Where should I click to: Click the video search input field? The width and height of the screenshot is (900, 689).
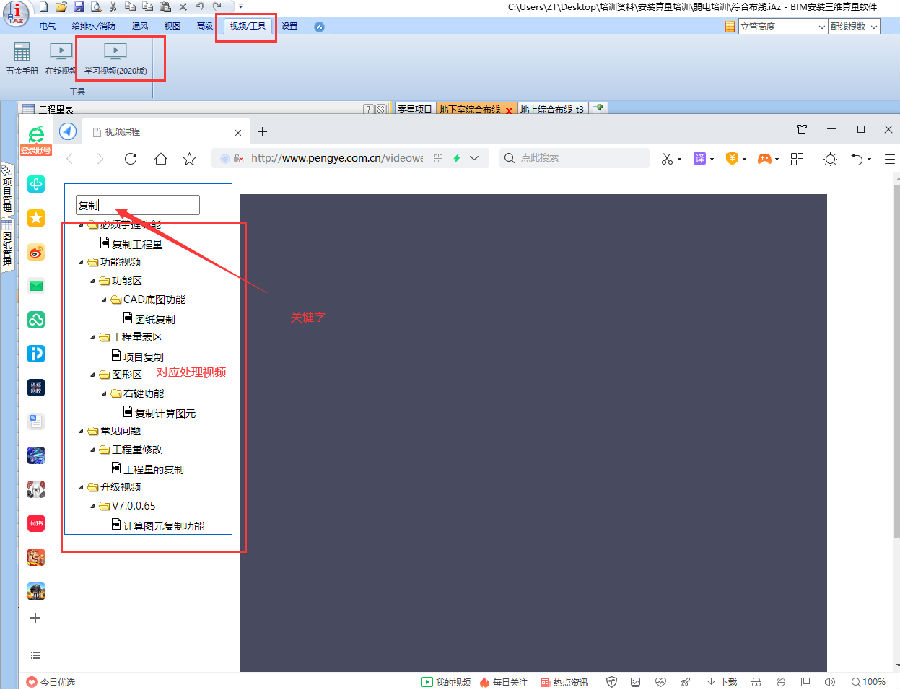coord(138,205)
